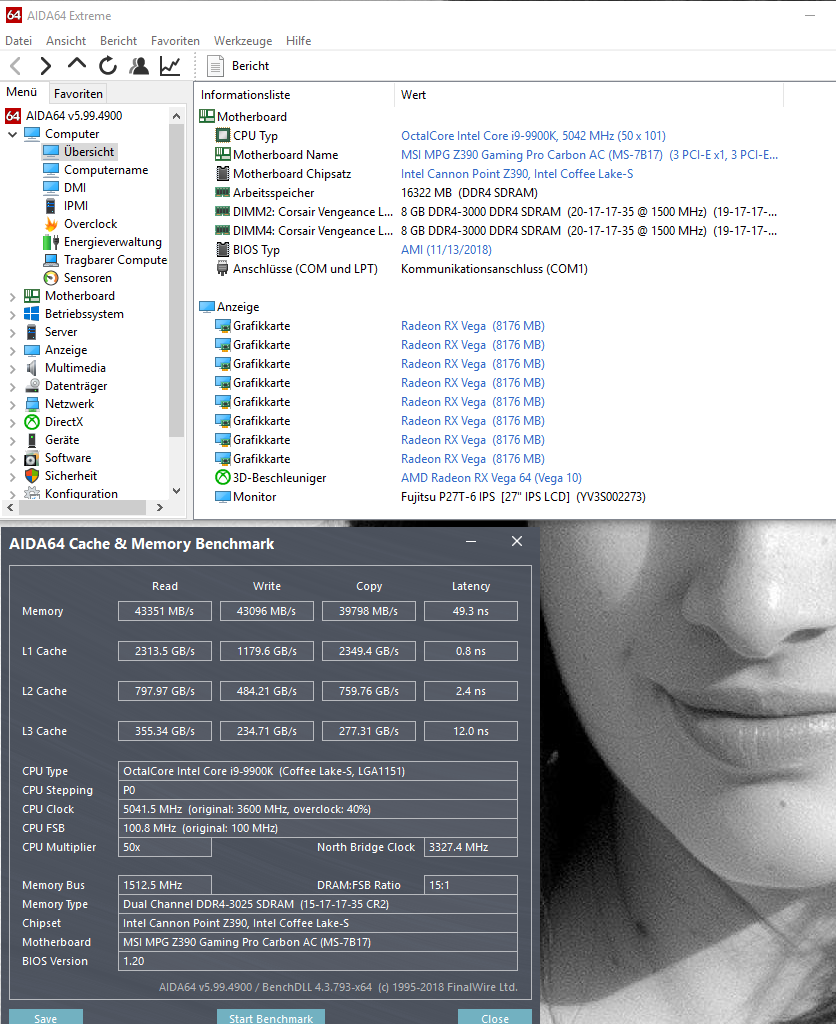Open the user icon in the toolbar
The image size is (836, 1024).
point(138,66)
